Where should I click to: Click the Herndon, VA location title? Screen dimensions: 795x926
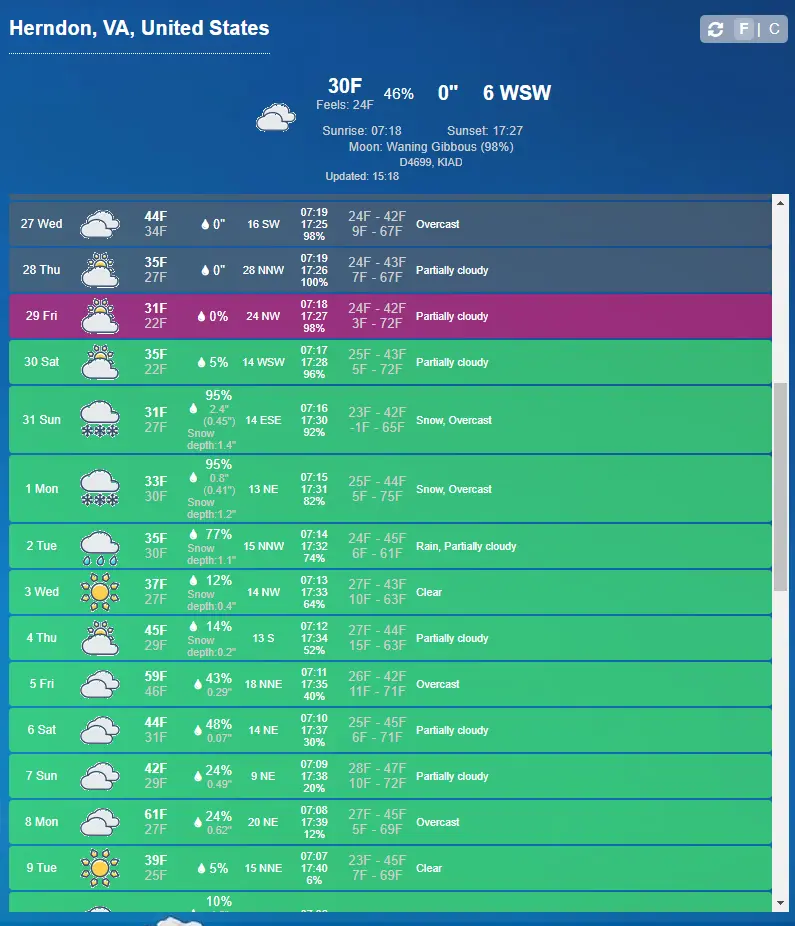[139, 28]
